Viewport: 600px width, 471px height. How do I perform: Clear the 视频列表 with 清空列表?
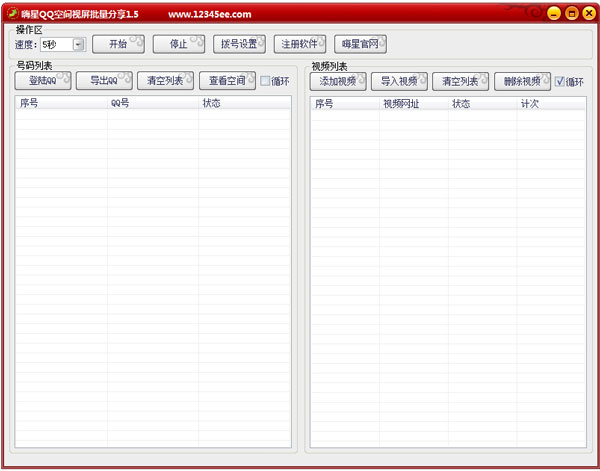(460, 81)
